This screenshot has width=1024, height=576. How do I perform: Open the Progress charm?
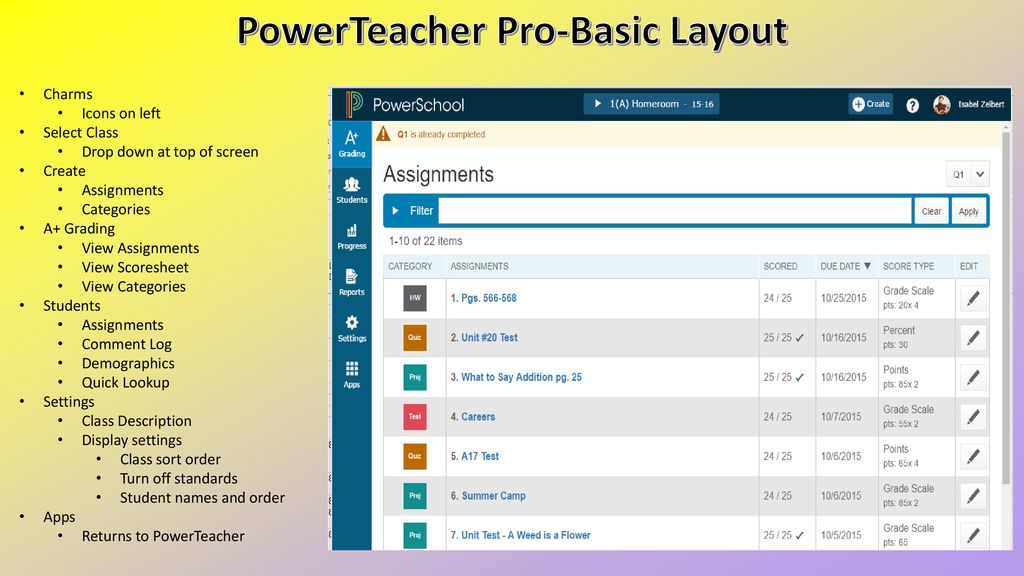[351, 236]
